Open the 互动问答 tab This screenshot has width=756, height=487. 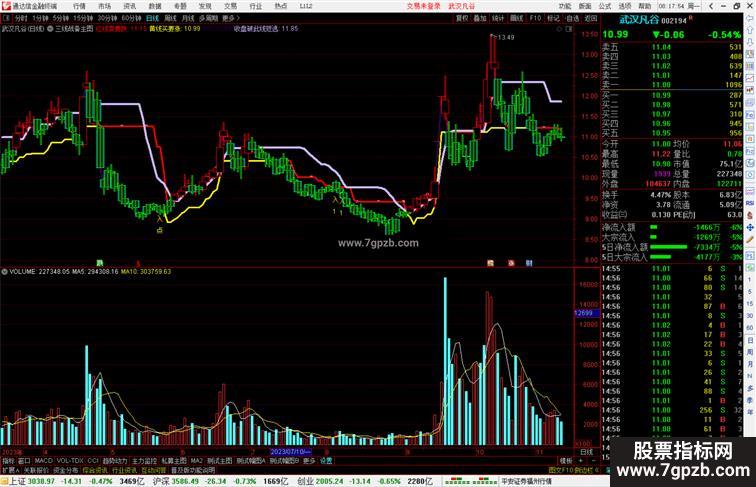[x=154, y=470]
